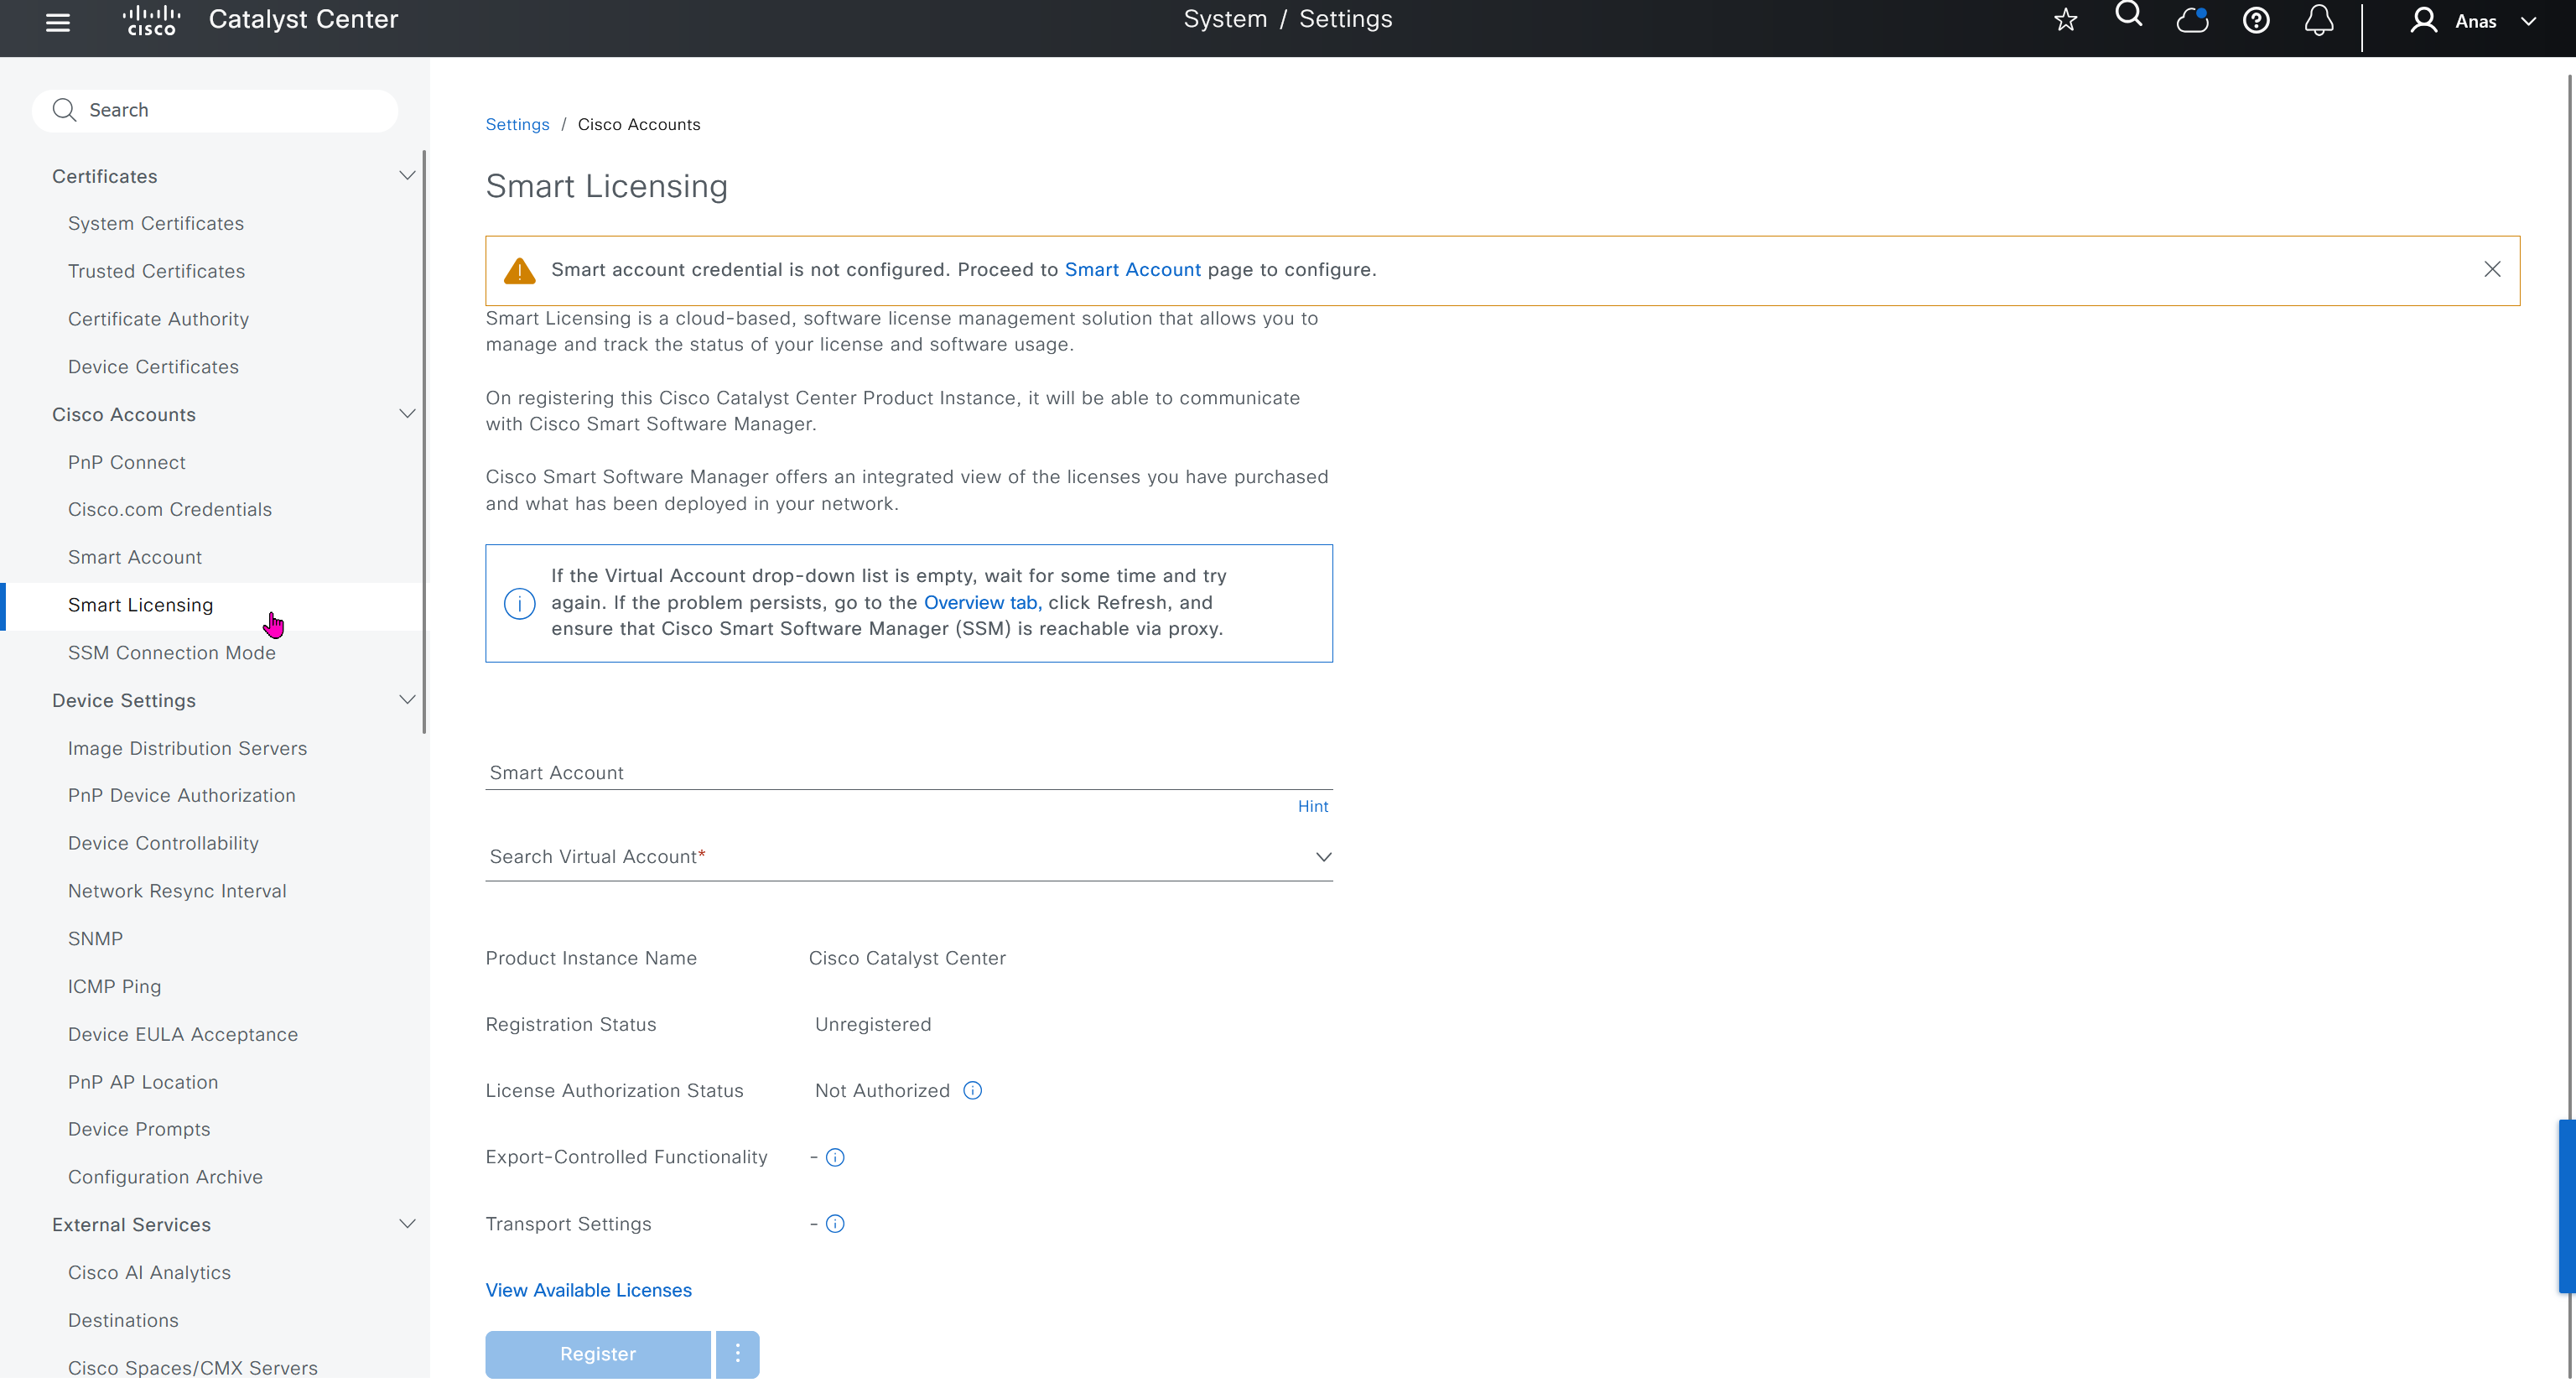Click the sidebar Search field
Screen dimensions: 2576x1388
(x=215, y=110)
